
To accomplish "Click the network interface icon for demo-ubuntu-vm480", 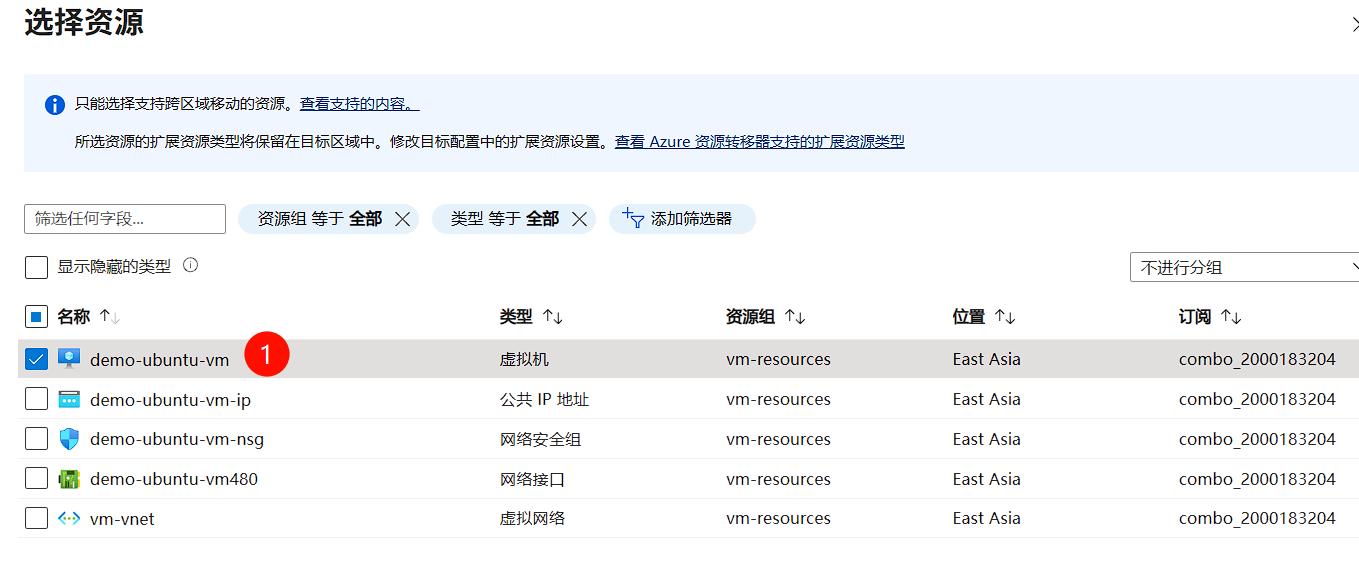I will pyautogui.click(x=68, y=479).
